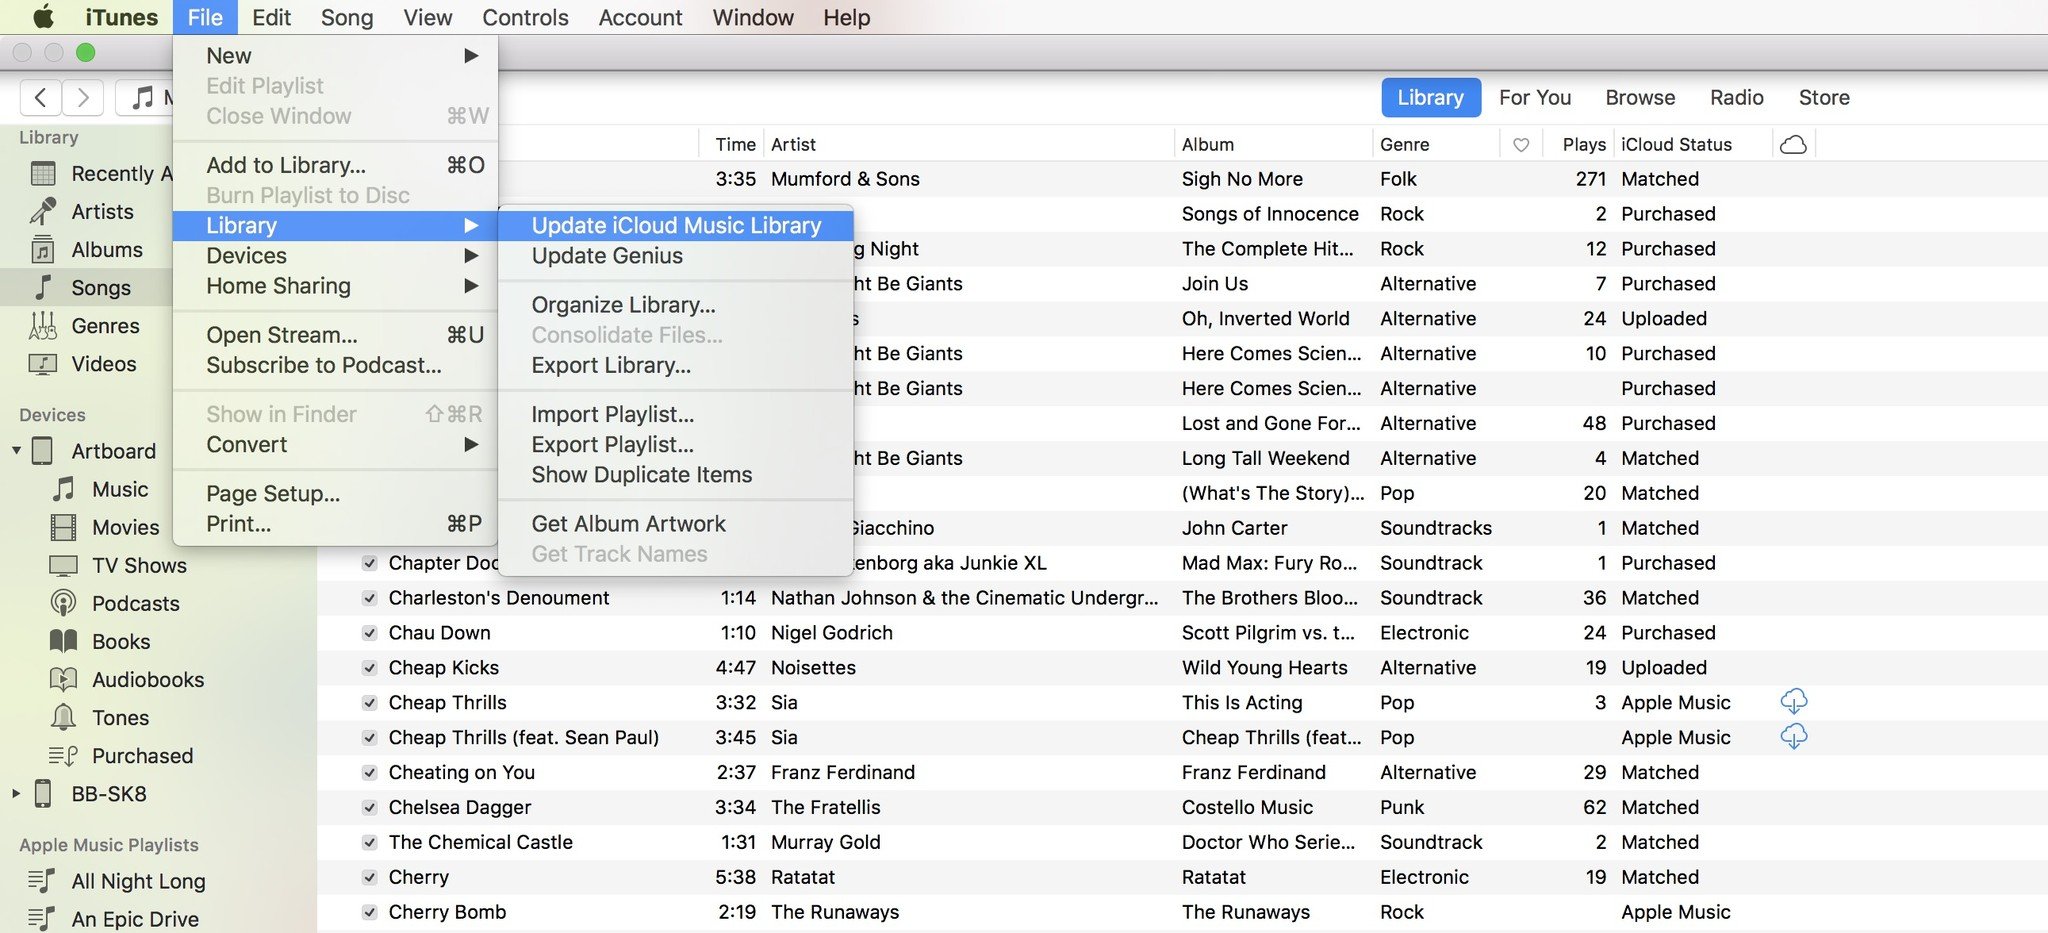
Task: Switch to the Store tab
Action: pyautogui.click(x=1824, y=97)
